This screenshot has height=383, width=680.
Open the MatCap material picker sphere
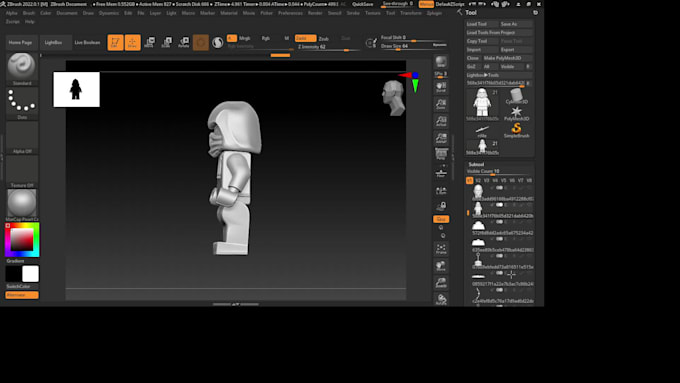point(22,203)
